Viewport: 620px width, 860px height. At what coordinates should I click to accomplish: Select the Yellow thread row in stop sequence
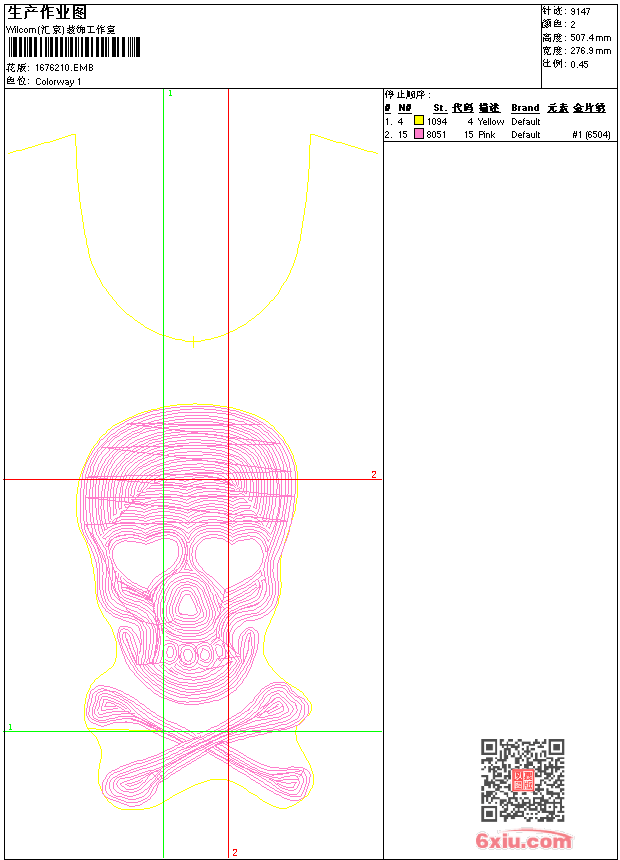point(490,121)
